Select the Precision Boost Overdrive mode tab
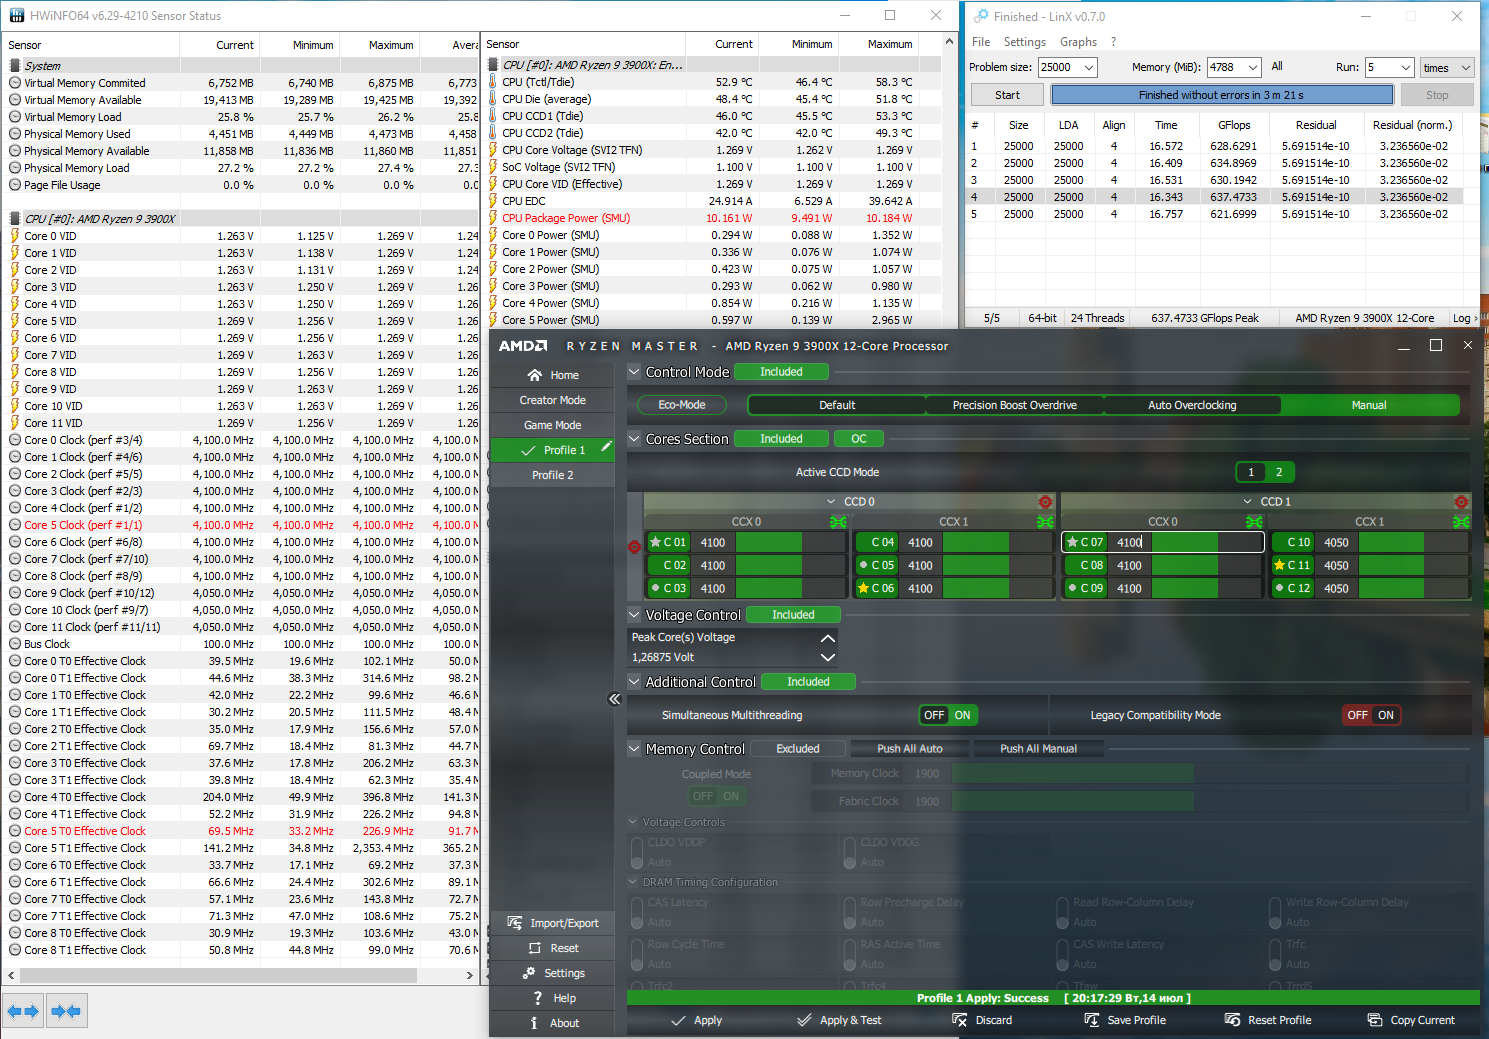This screenshot has width=1489, height=1039. pos(1014,405)
